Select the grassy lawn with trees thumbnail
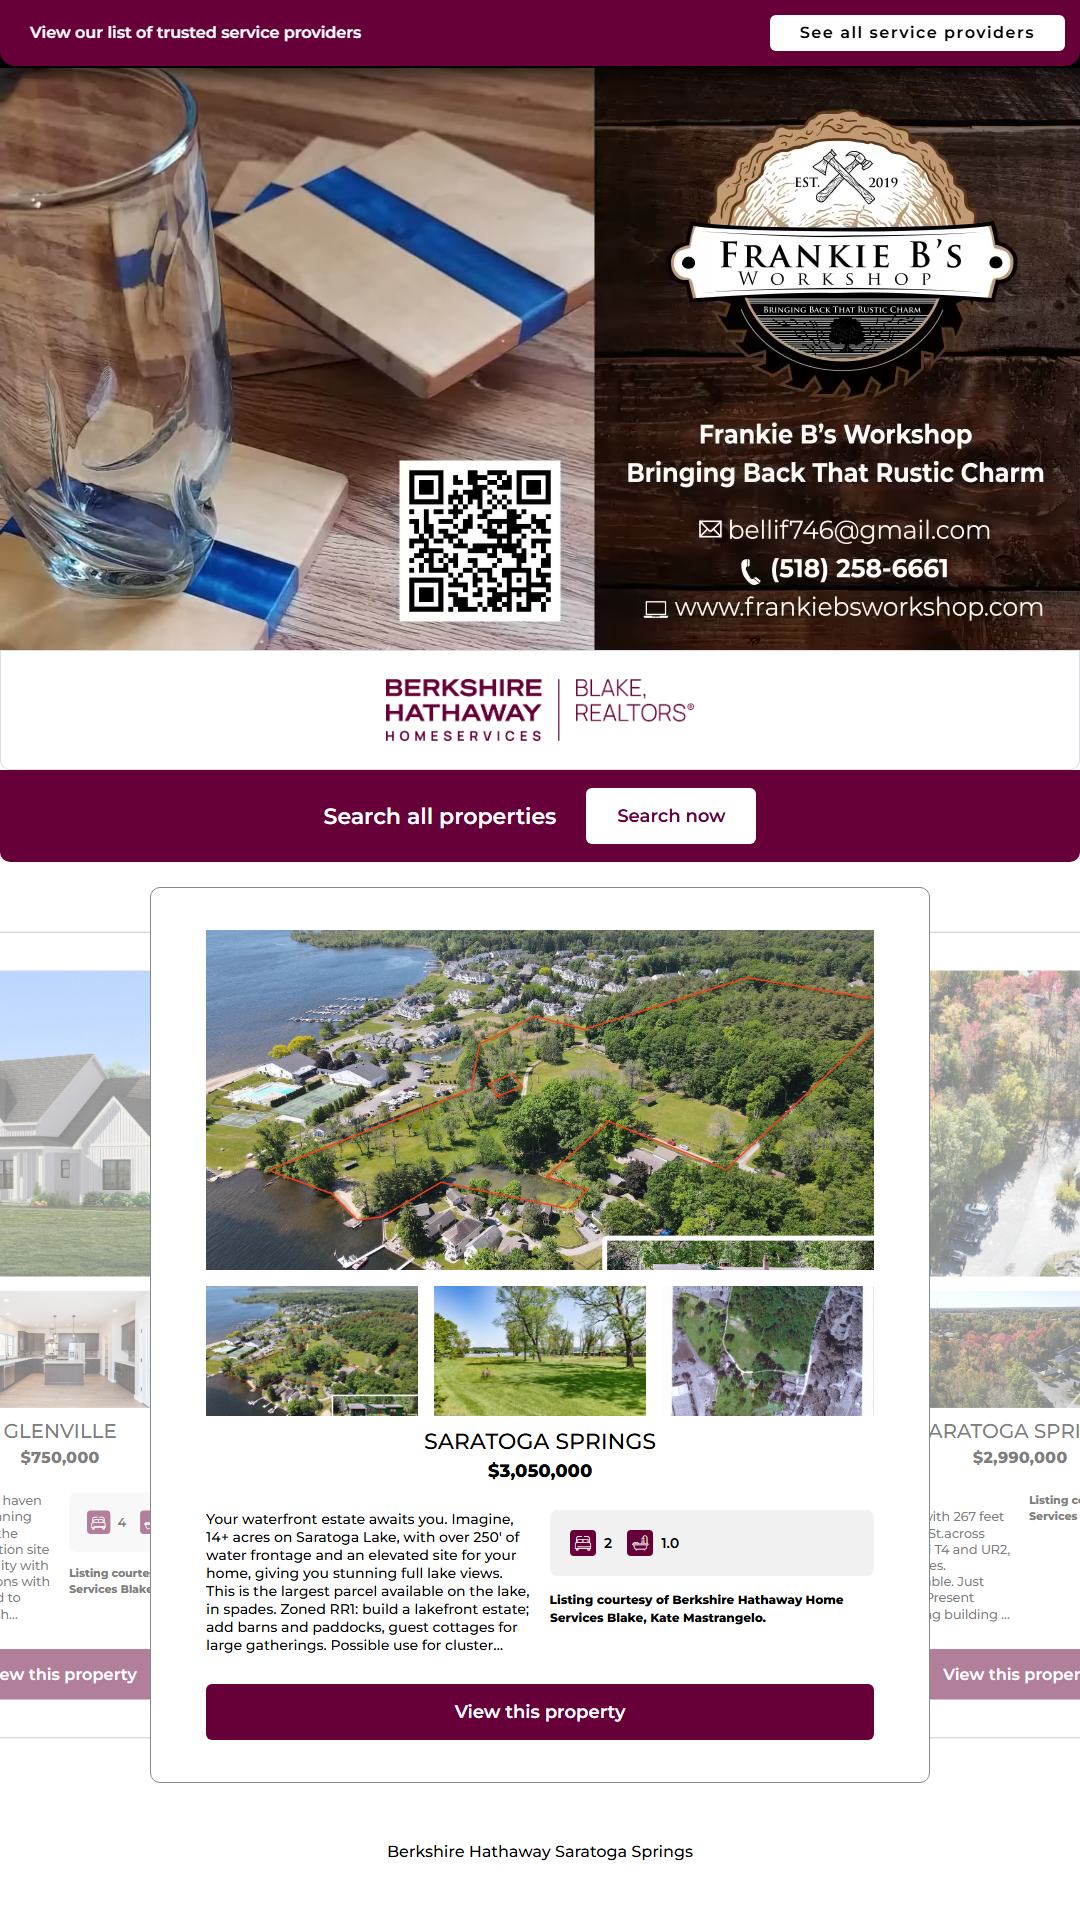This screenshot has height=1920, width=1080. 540,1351
